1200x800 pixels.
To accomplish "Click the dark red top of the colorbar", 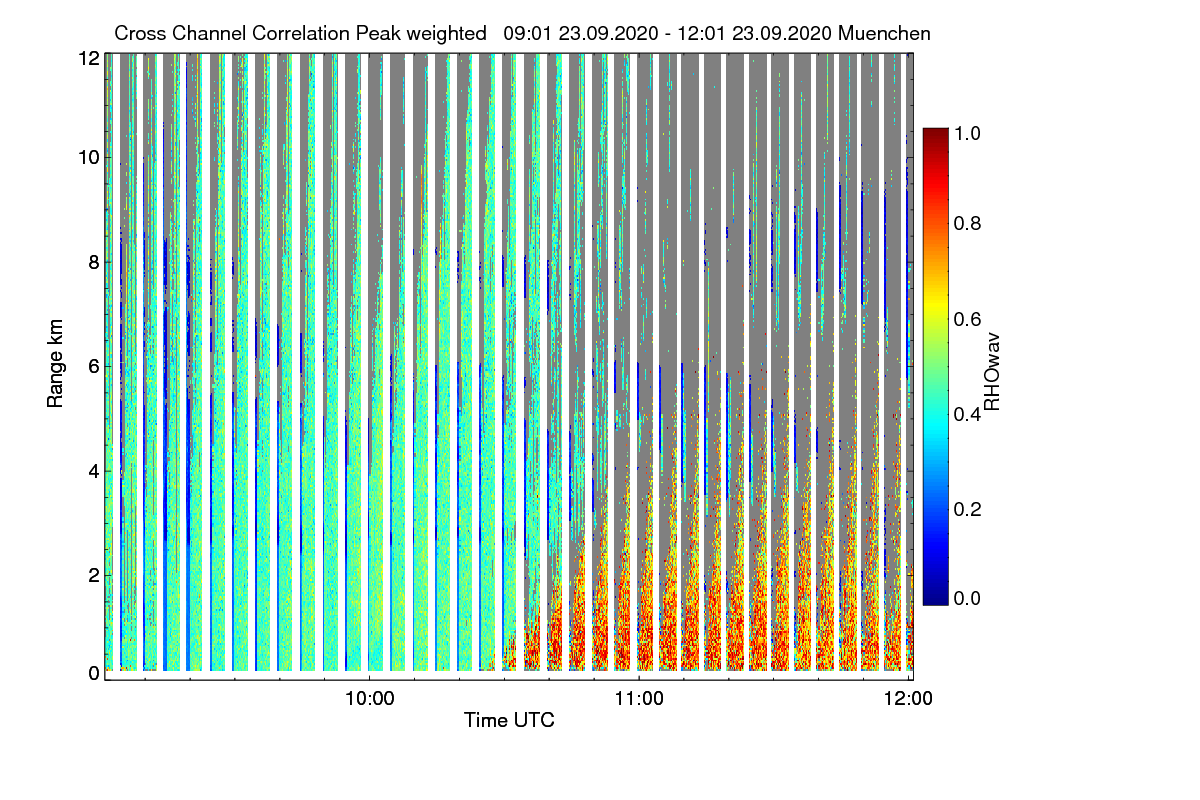I will (935, 136).
